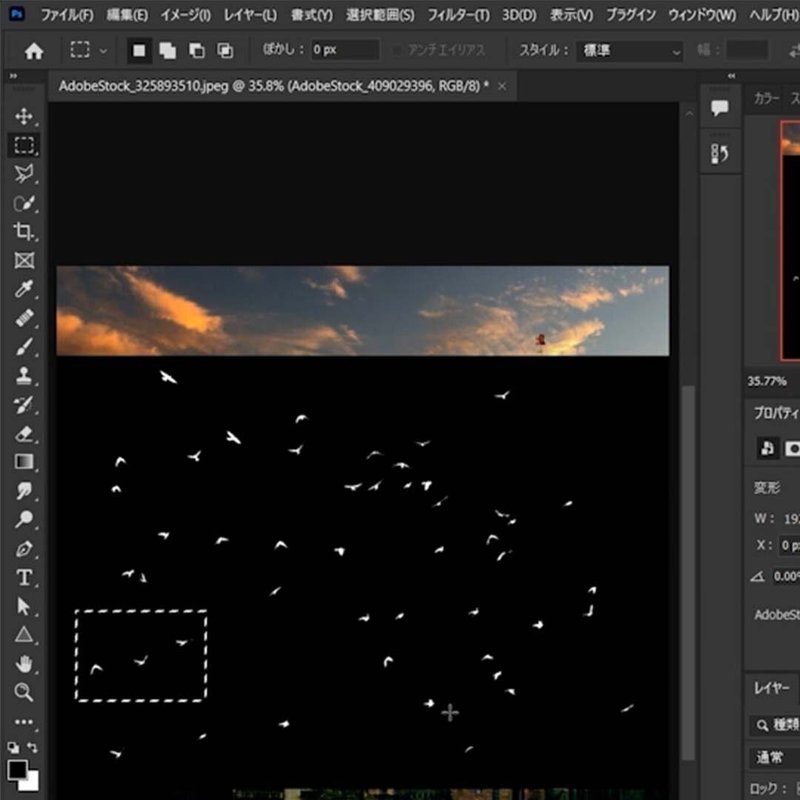Open the three-dot Edit Toolbar menu
Screen dimensions: 800x800
pyautogui.click(x=24, y=721)
